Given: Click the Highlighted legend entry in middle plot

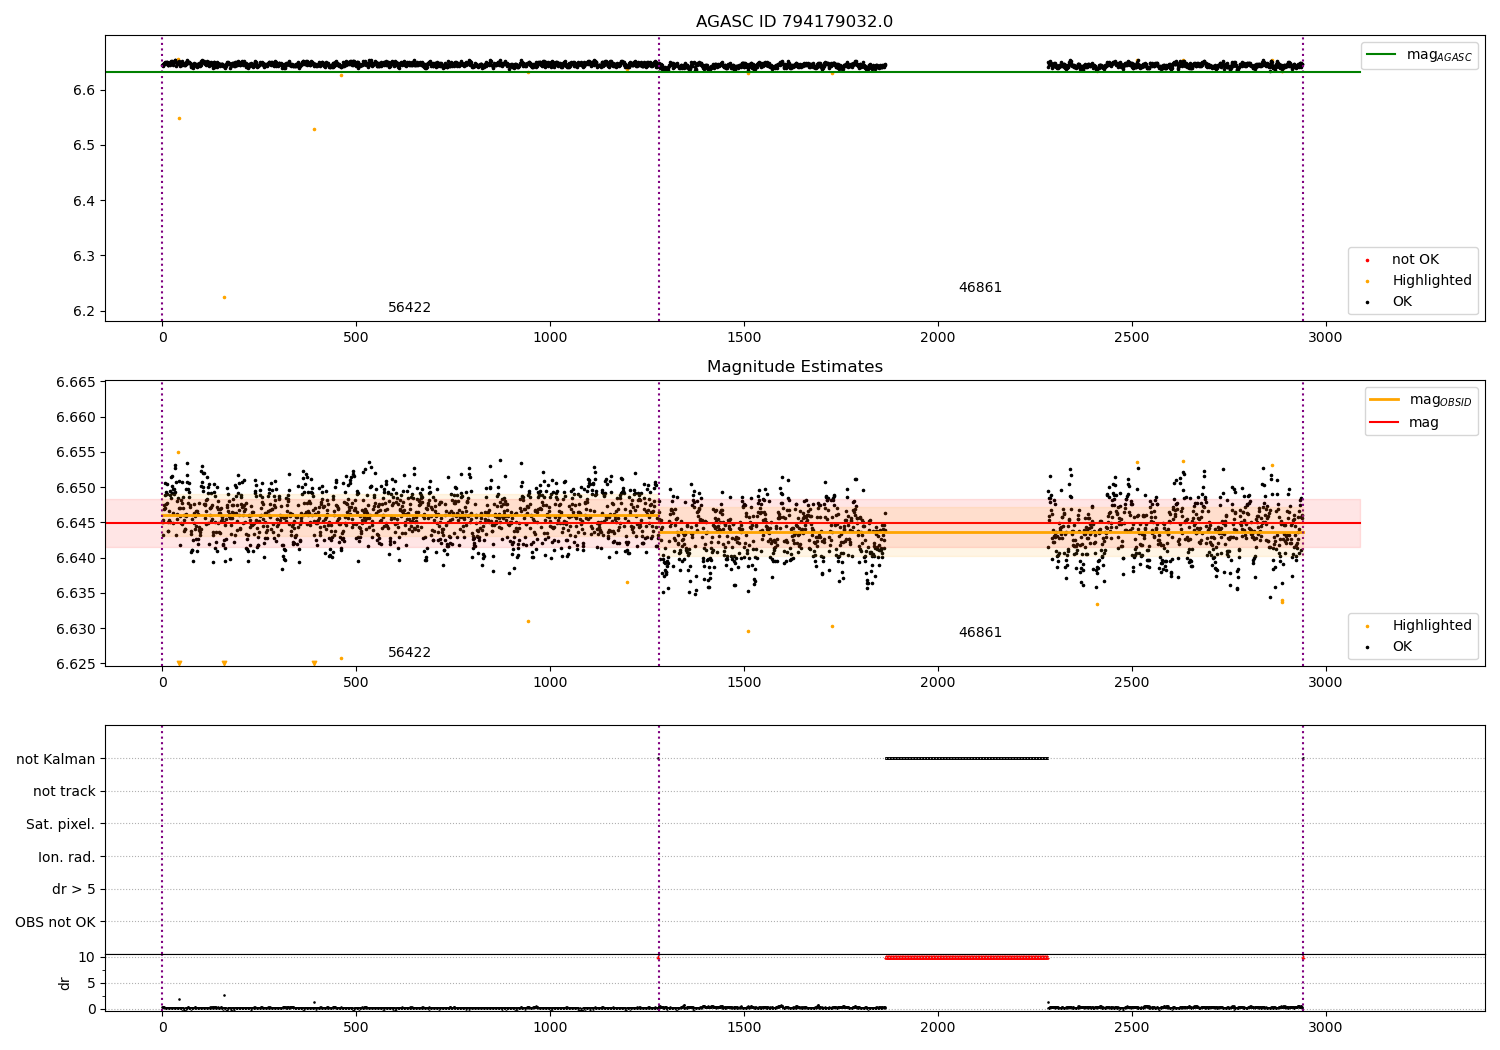Looking at the screenshot, I should (1431, 626).
